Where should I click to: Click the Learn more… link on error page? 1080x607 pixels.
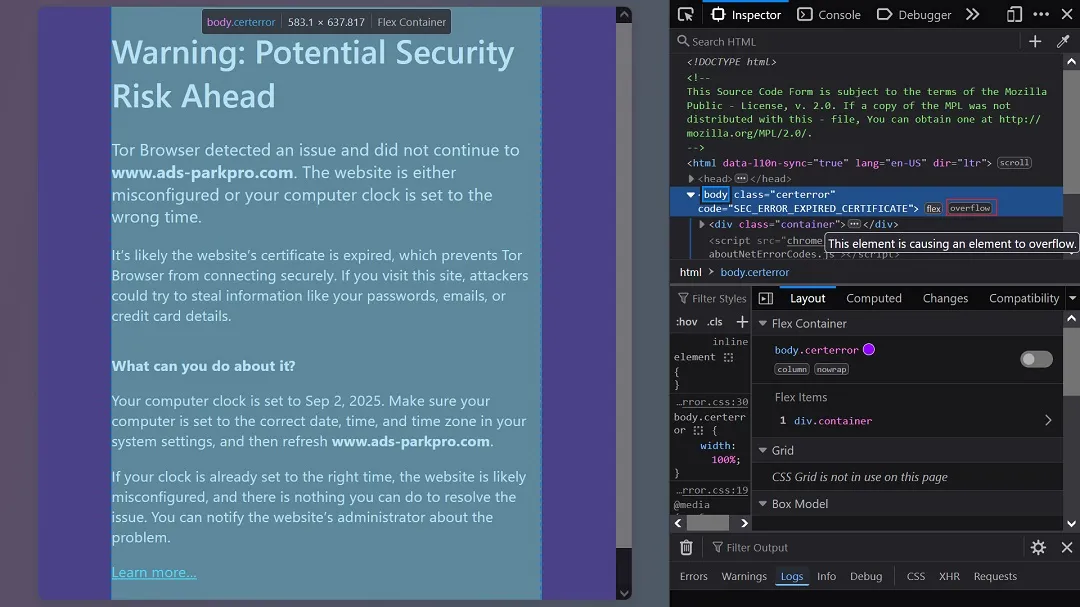pos(154,572)
